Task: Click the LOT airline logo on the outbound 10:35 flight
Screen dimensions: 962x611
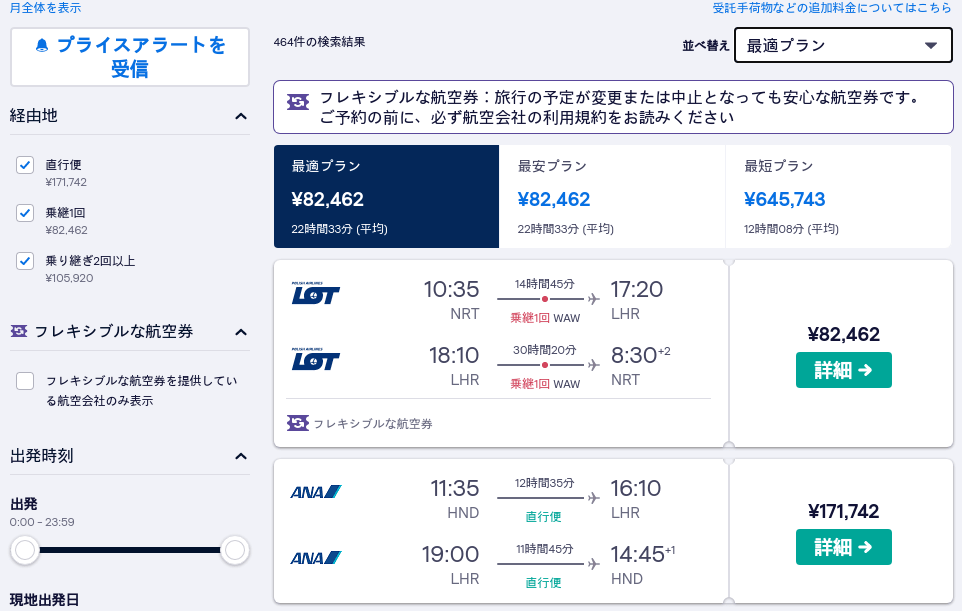Action: pyautogui.click(x=315, y=293)
